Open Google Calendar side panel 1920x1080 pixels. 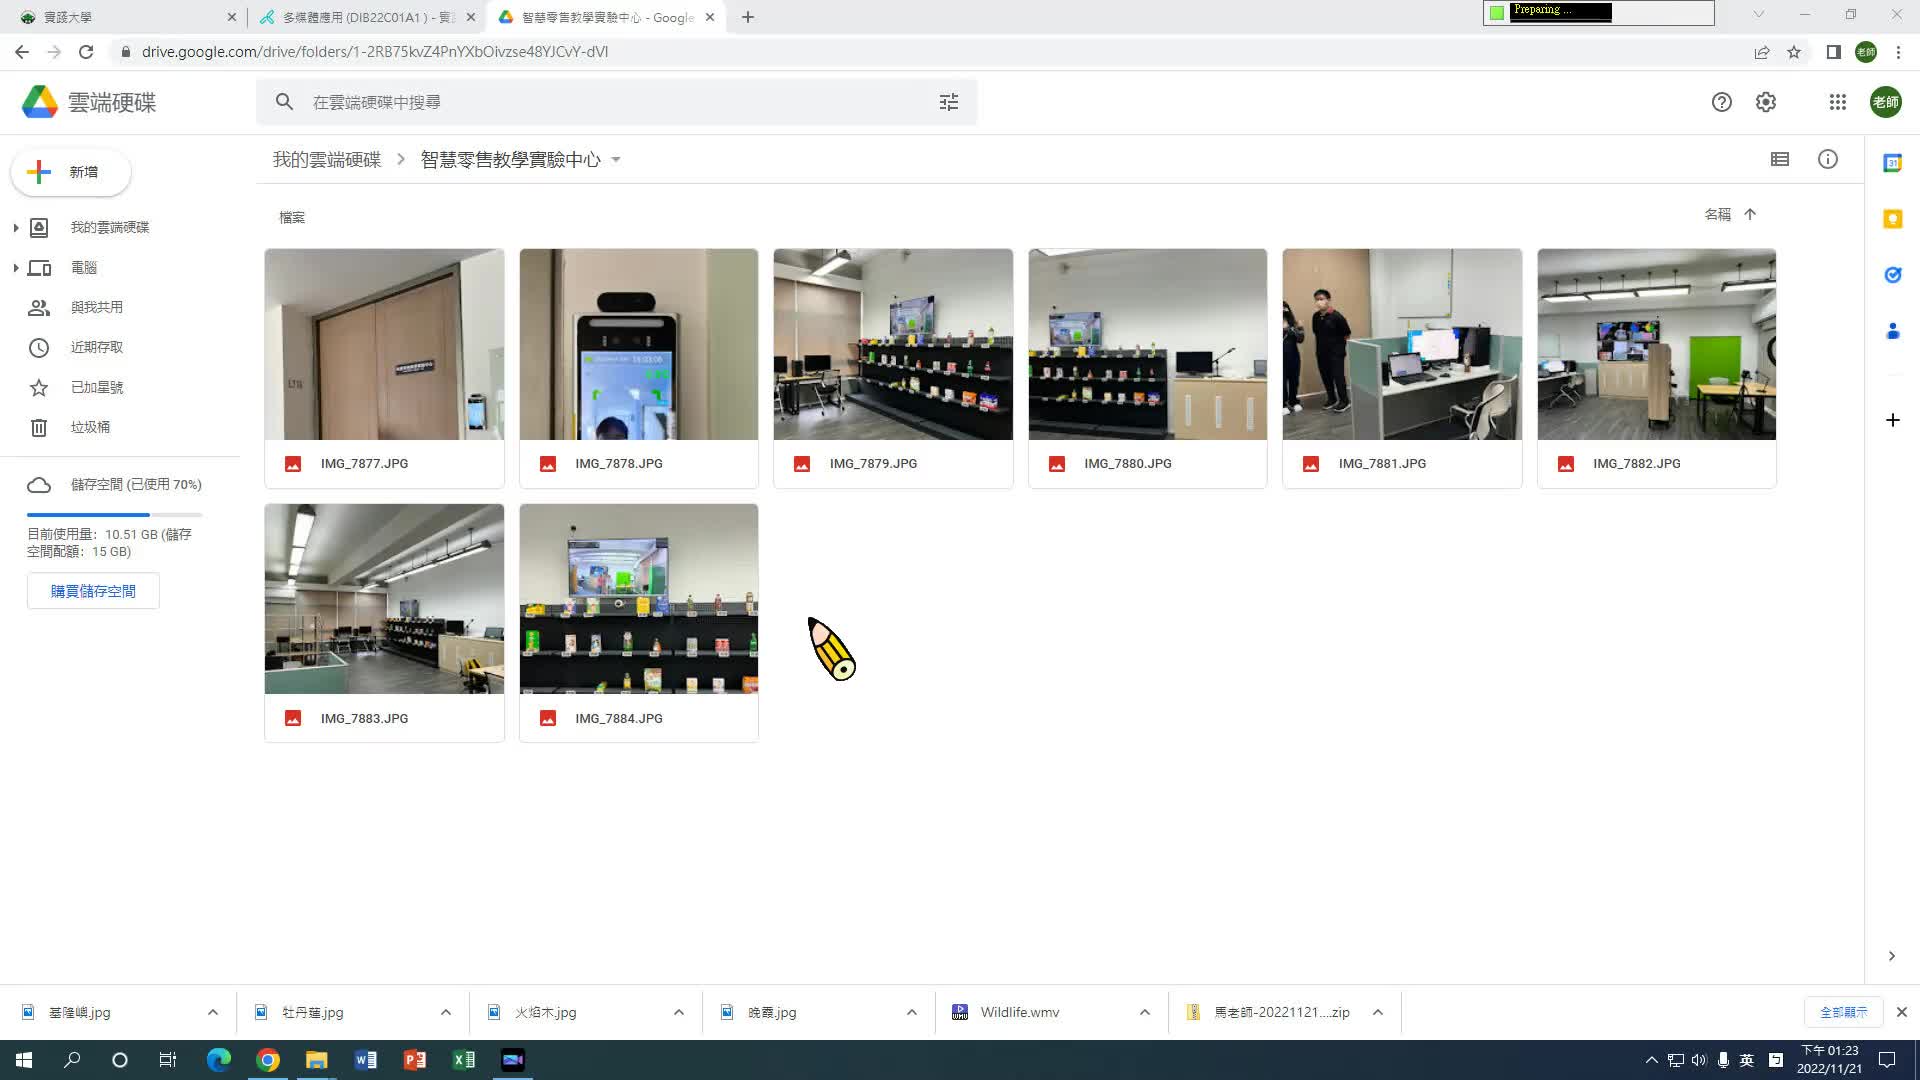point(1892,163)
